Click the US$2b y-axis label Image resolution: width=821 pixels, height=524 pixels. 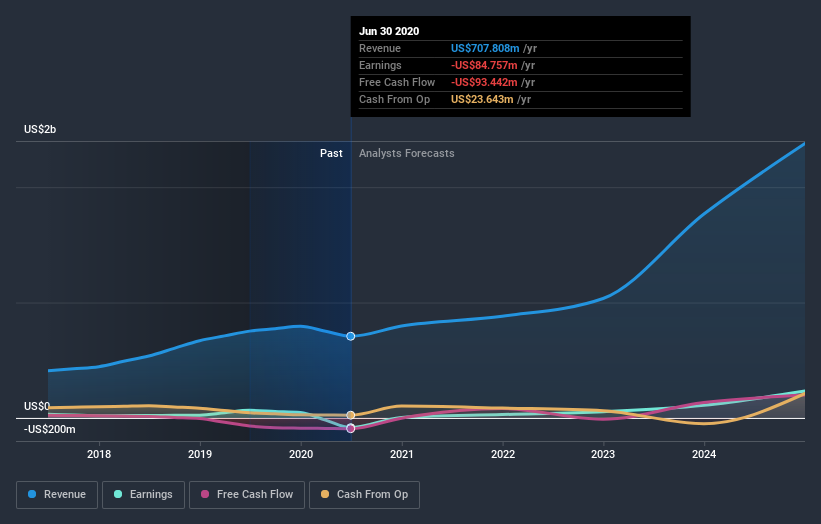pyautogui.click(x=40, y=129)
